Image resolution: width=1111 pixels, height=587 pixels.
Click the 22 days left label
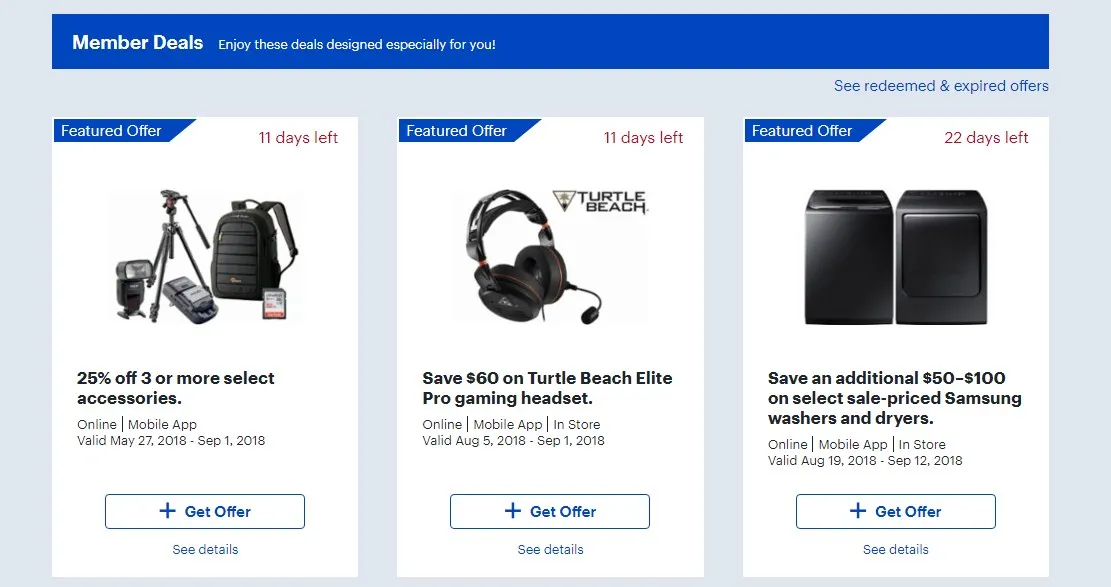[x=987, y=138]
